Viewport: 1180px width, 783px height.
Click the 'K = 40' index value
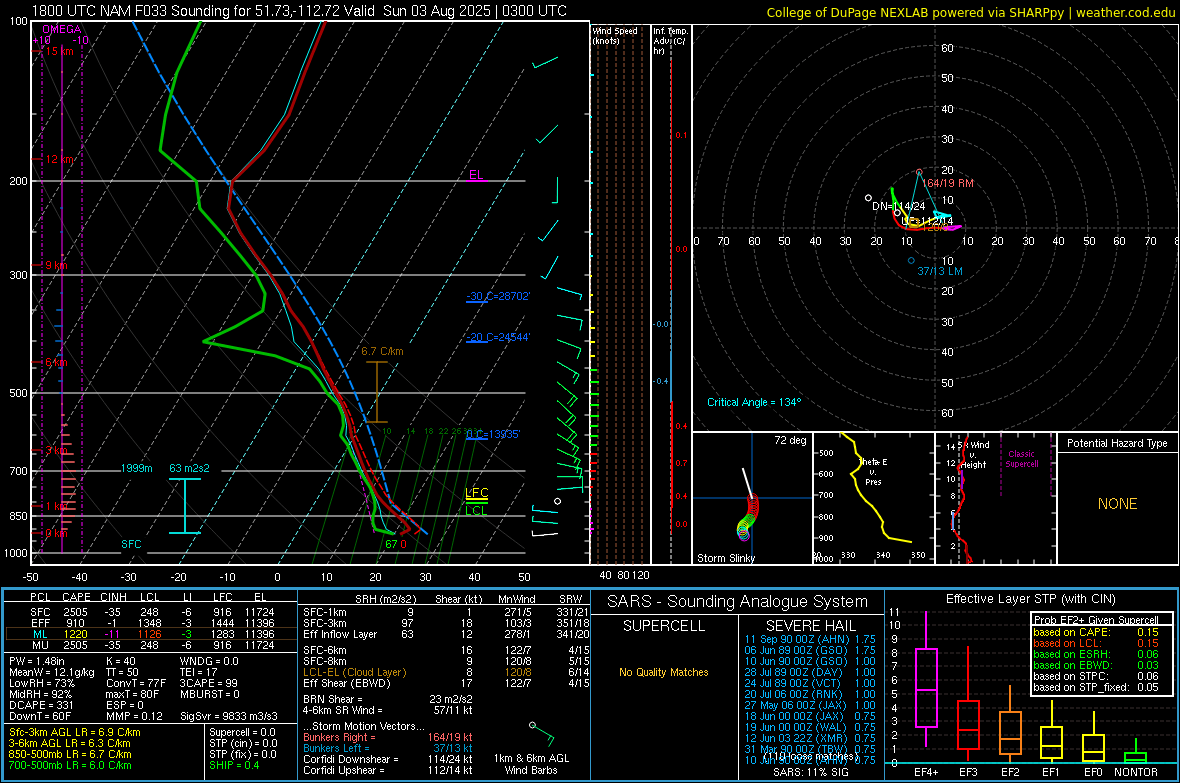[120, 662]
